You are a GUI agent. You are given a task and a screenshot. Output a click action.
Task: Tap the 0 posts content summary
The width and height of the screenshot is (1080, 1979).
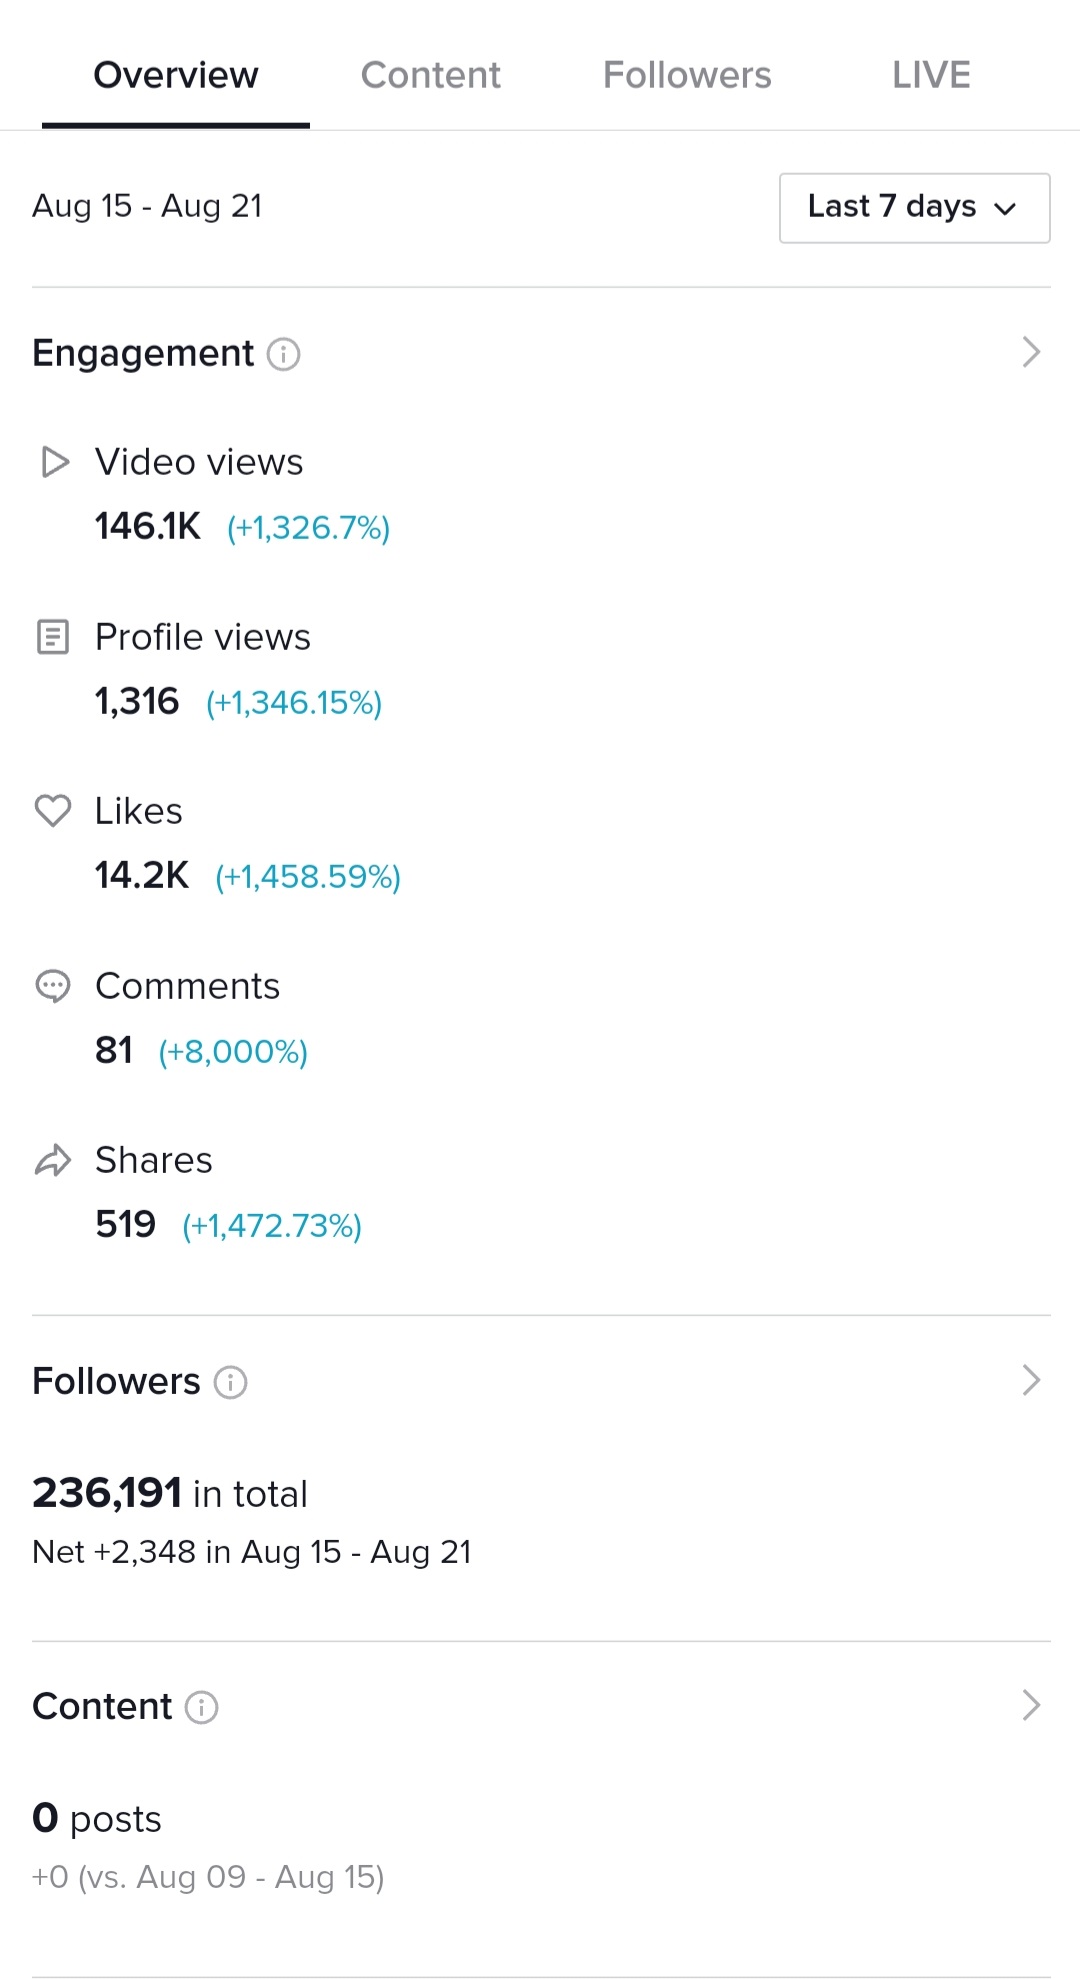pyautogui.click(x=97, y=1818)
